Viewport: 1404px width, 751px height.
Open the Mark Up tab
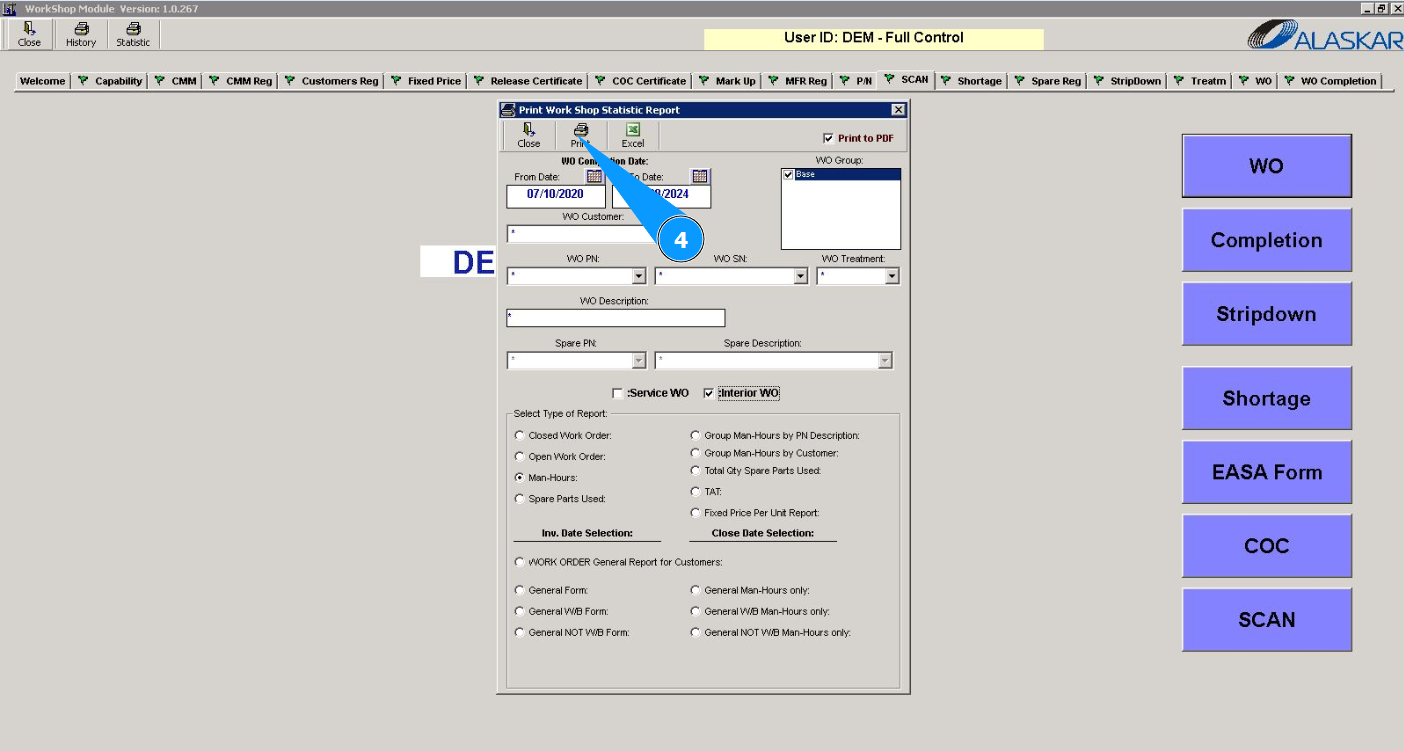pos(726,81)
